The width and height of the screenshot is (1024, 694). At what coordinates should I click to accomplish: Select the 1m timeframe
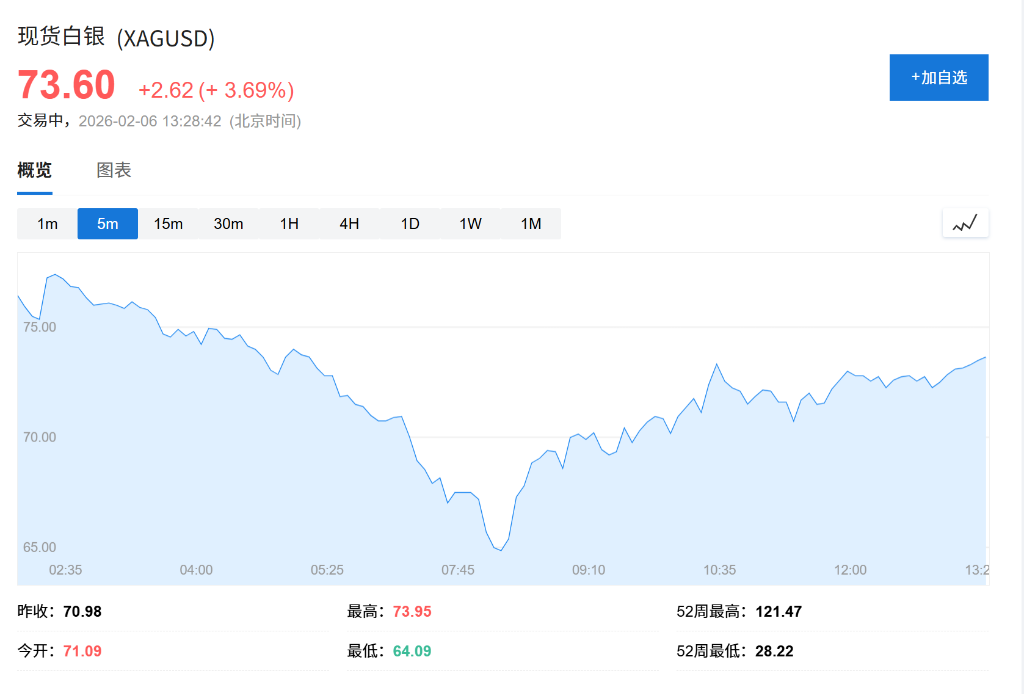click(x=46, y=223)
